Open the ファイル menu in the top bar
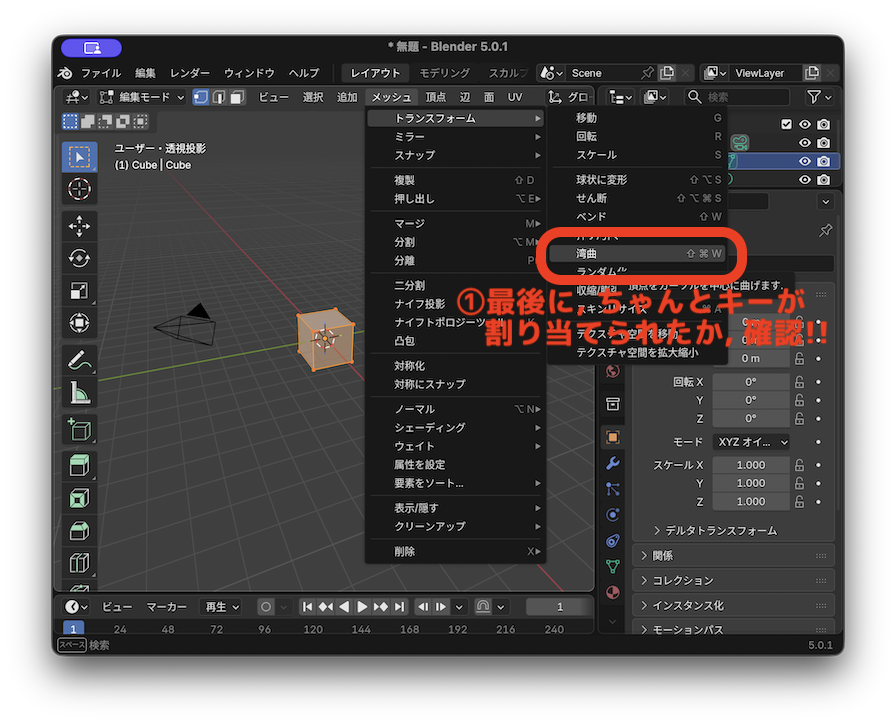This screenshot has height=724, width=896. click(x=101, y=73)
